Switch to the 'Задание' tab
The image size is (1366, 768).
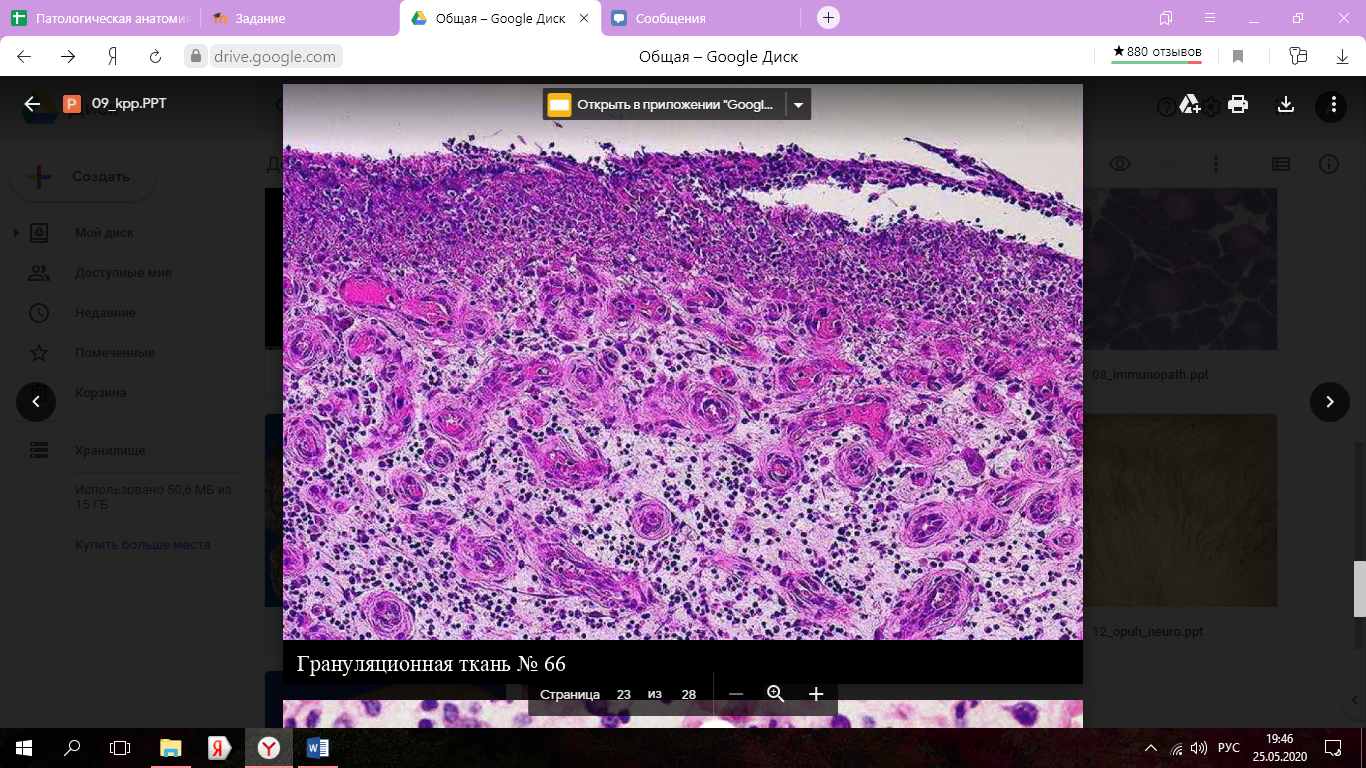point(300,18)
